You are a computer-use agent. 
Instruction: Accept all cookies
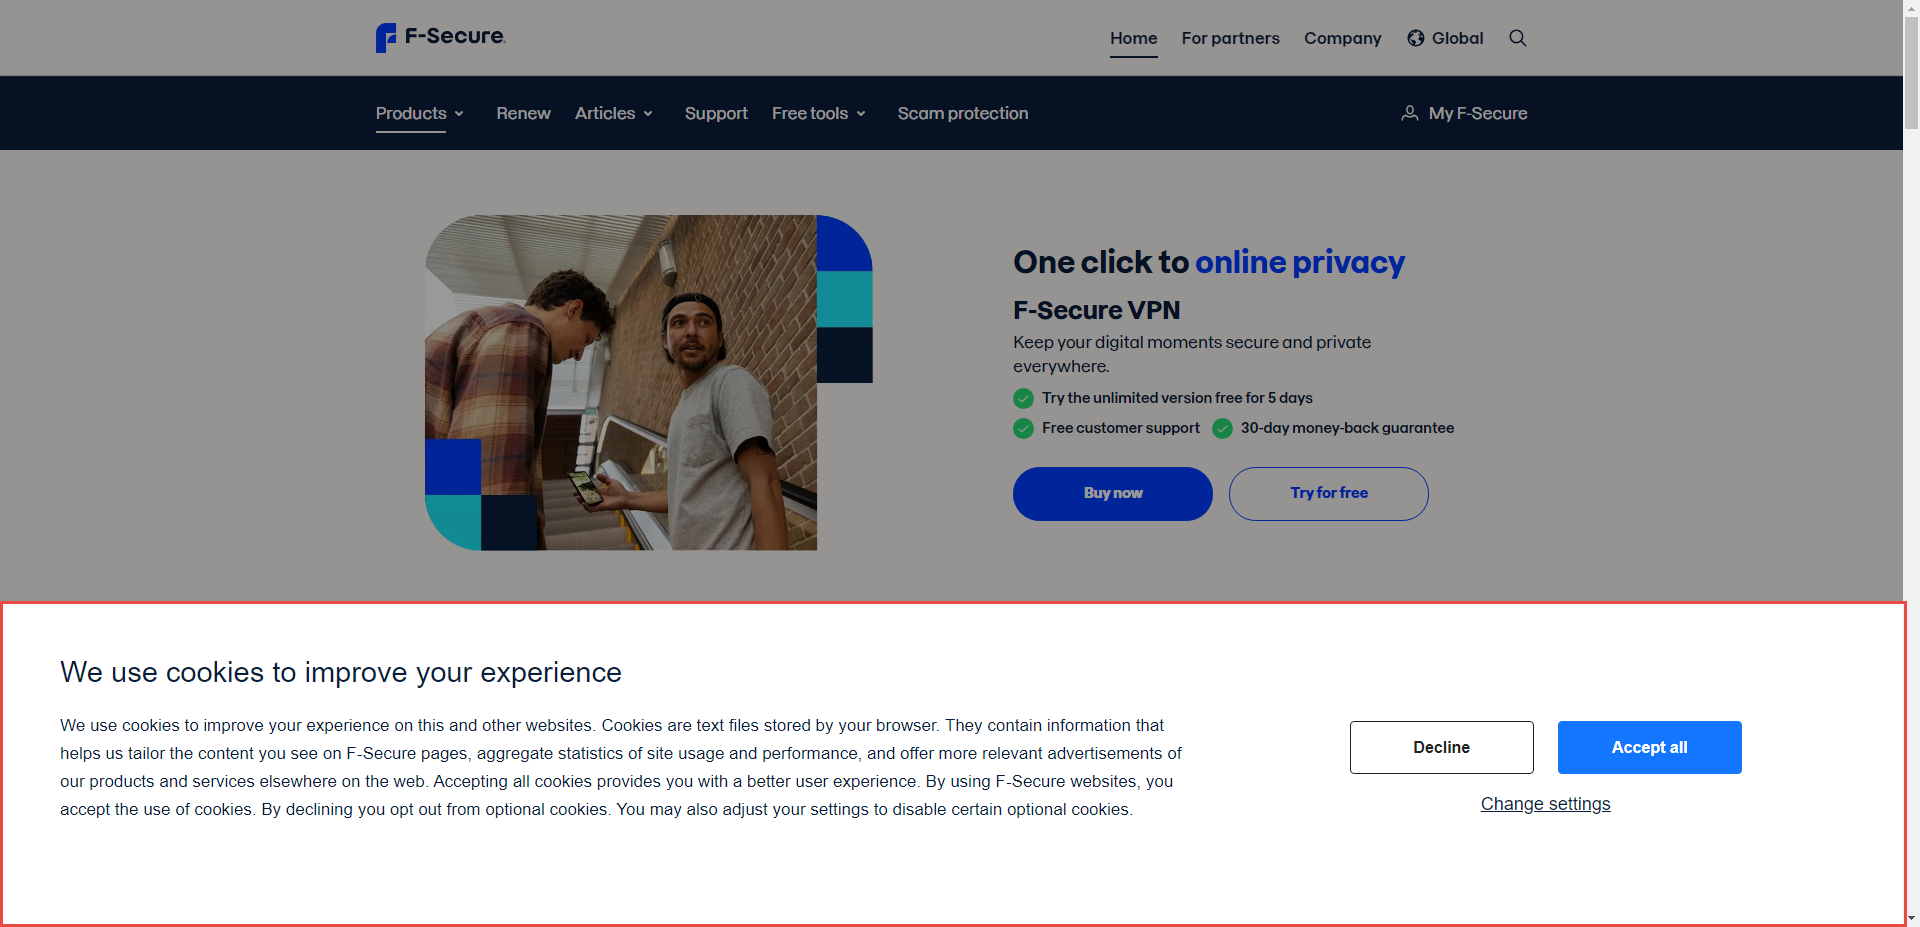click(1649, 747)
